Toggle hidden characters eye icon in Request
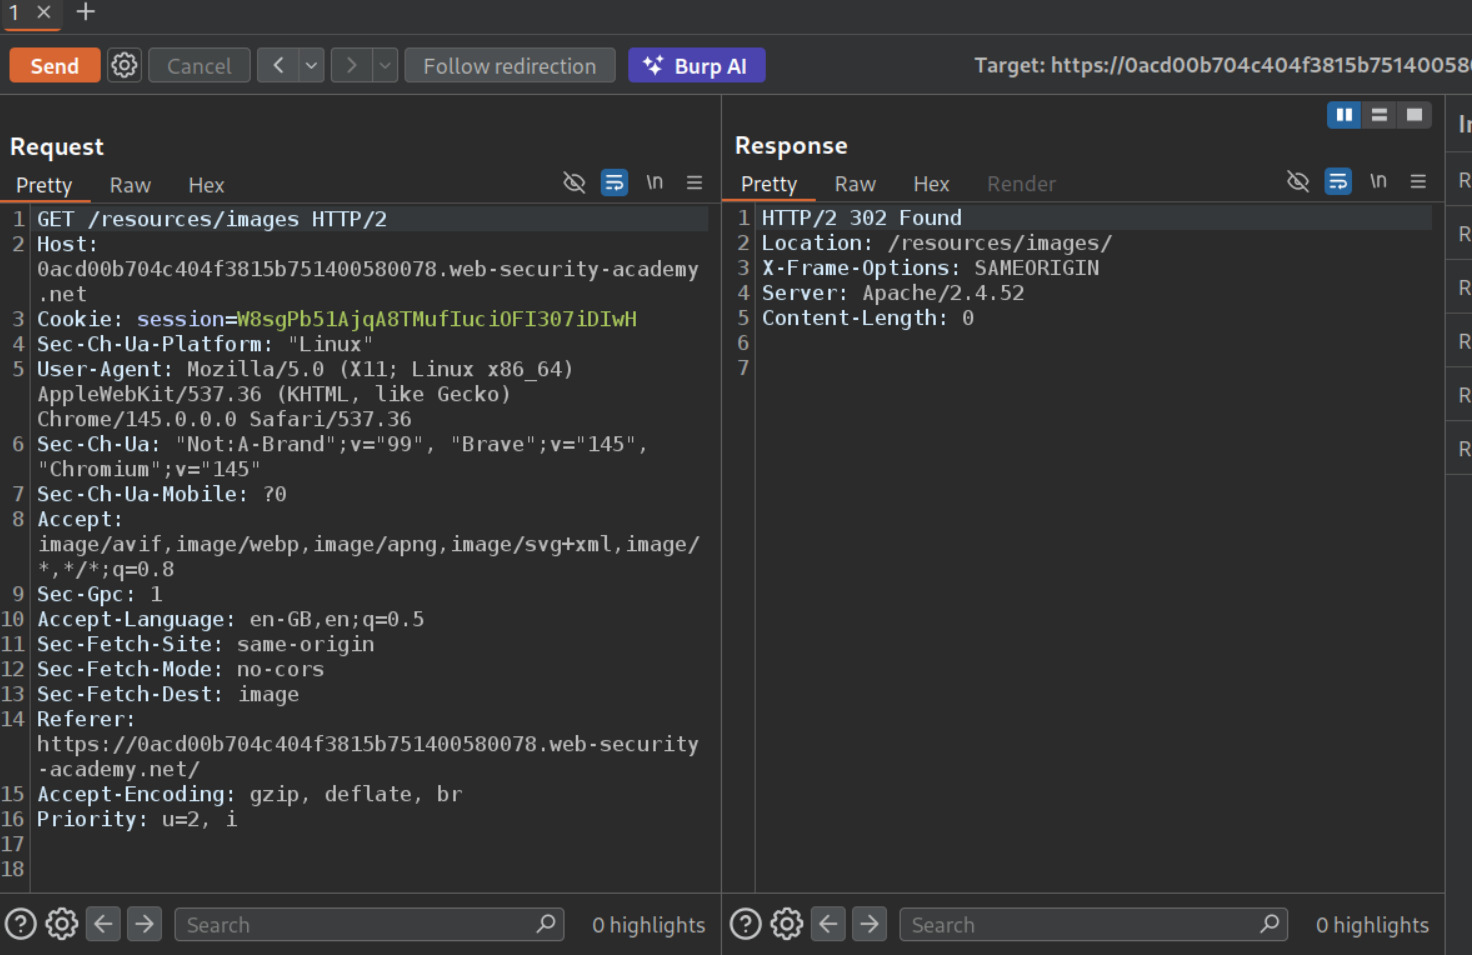 (574, 183)
